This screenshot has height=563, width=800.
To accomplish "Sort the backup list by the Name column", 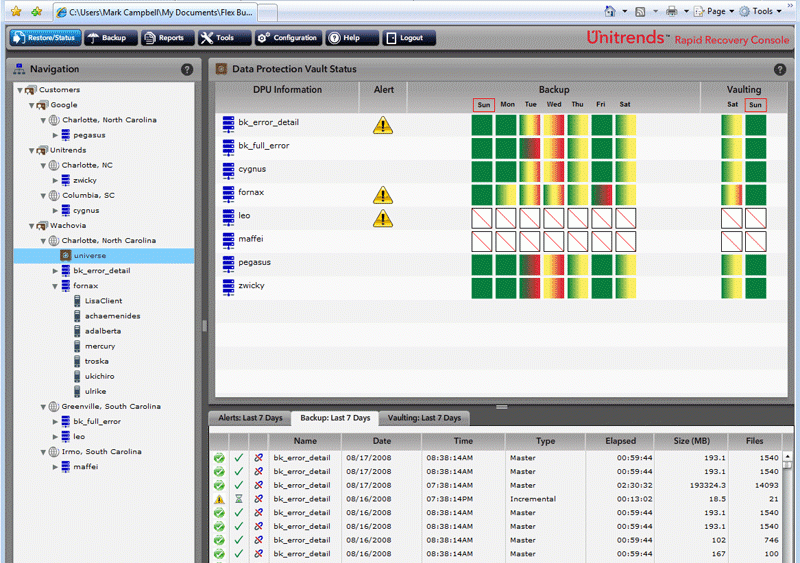I will (305, 441).
